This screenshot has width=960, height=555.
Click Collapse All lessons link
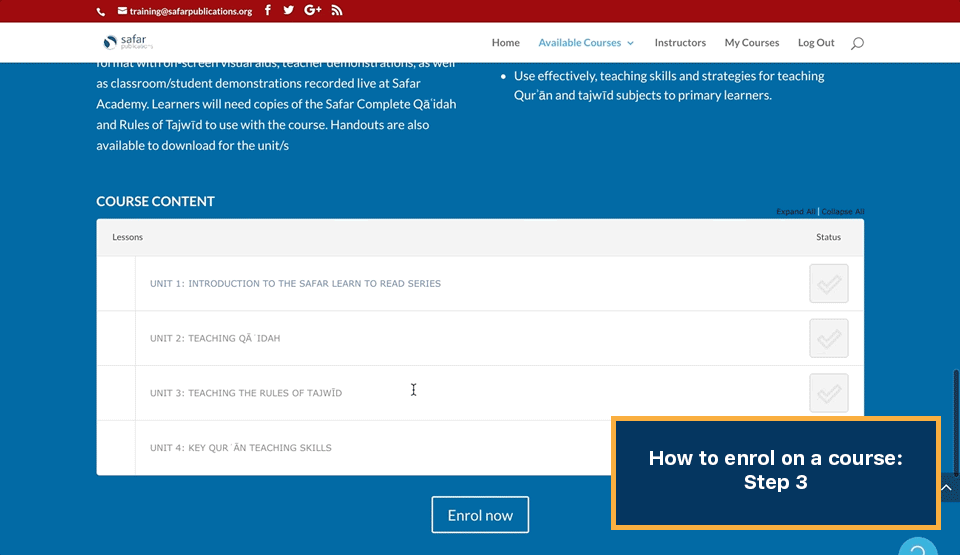click(842, 211)
